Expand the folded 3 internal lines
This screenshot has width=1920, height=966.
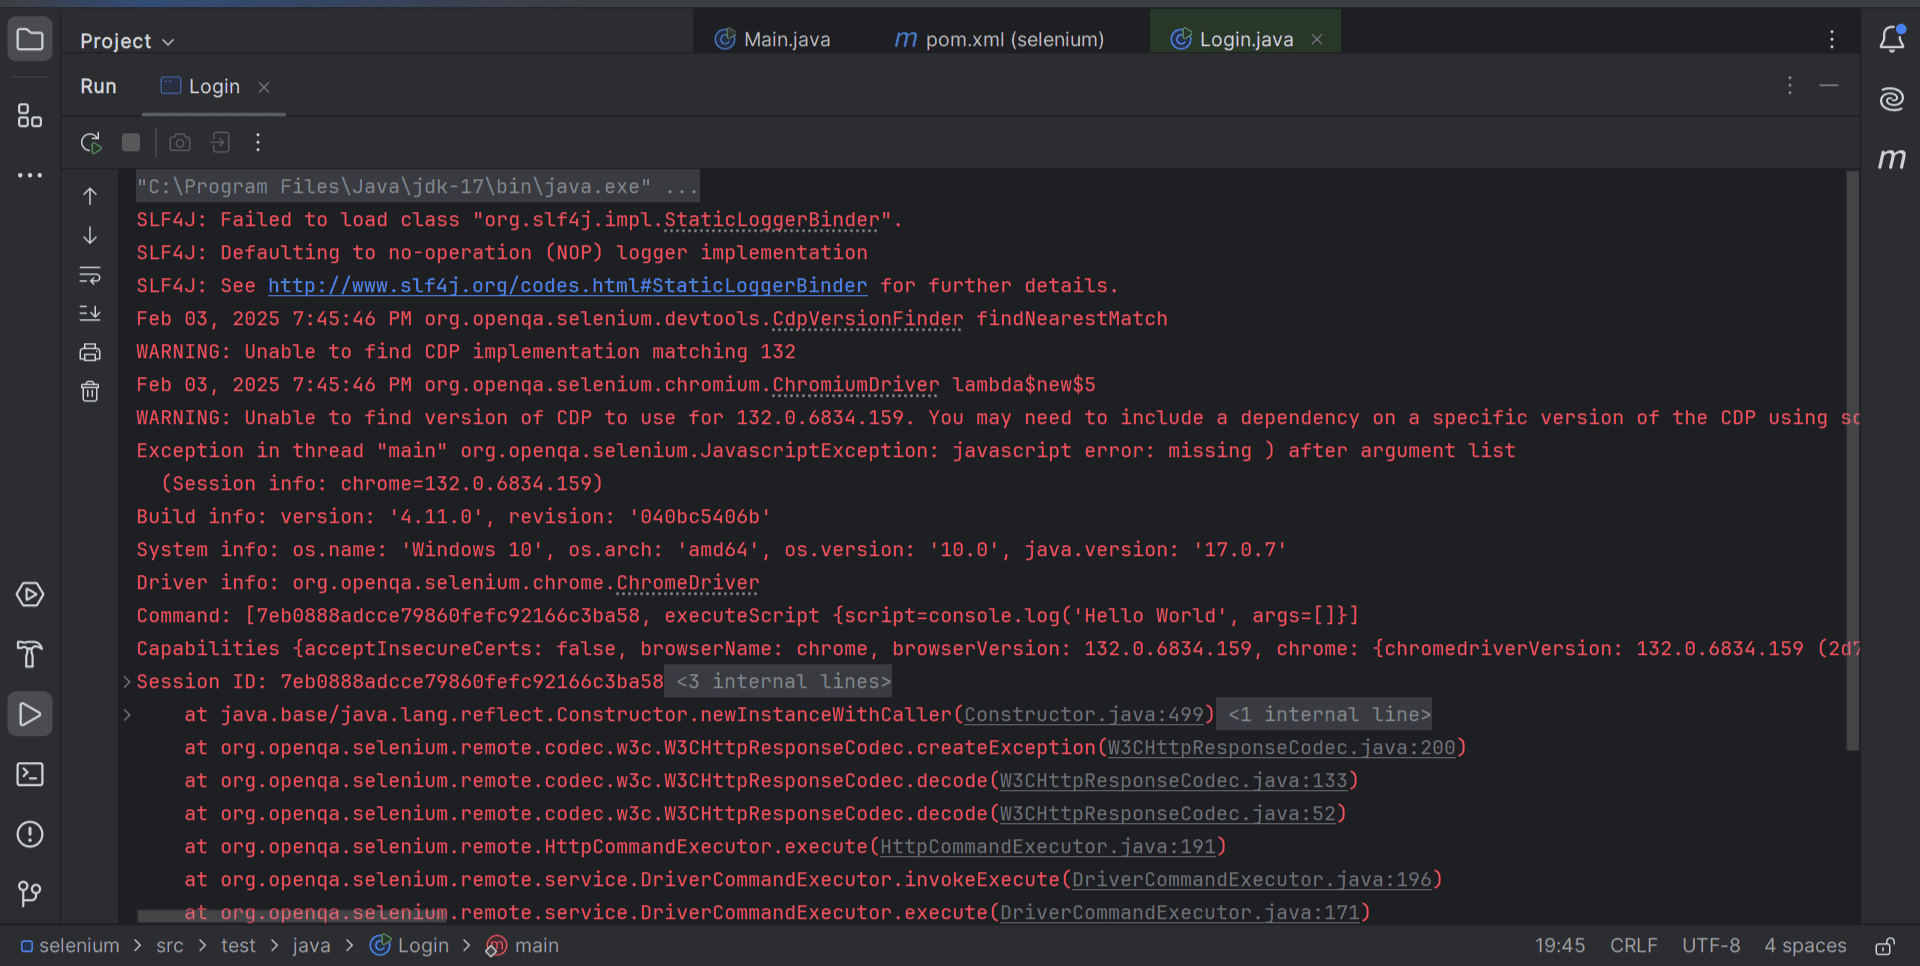(x=778, y=681)
